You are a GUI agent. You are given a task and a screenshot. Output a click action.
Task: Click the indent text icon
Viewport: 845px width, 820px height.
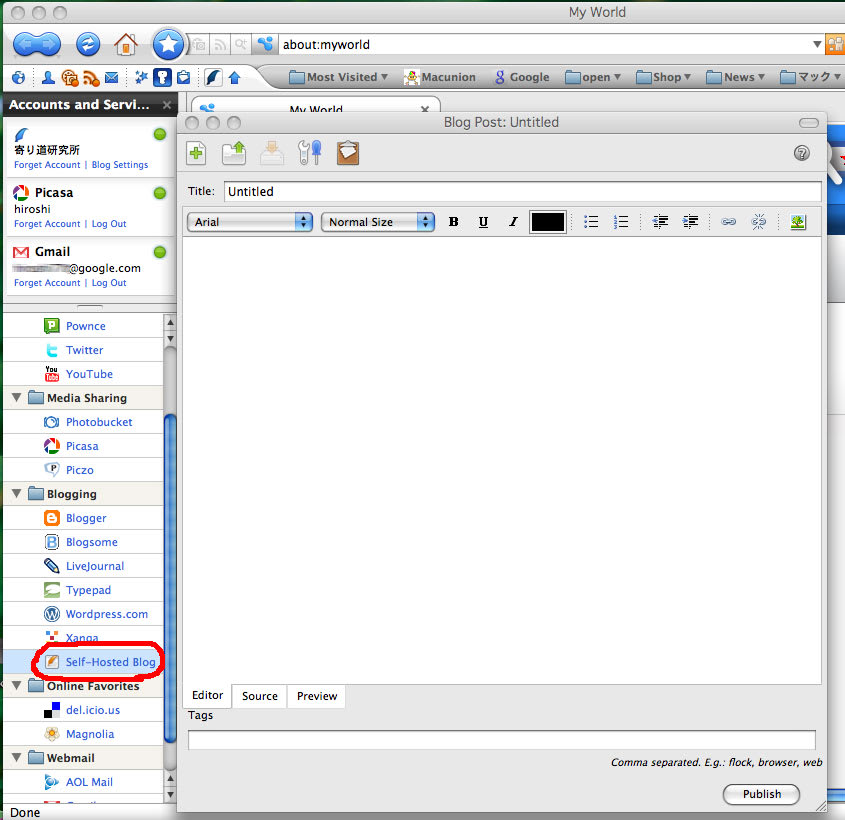[x=690, y=222]
